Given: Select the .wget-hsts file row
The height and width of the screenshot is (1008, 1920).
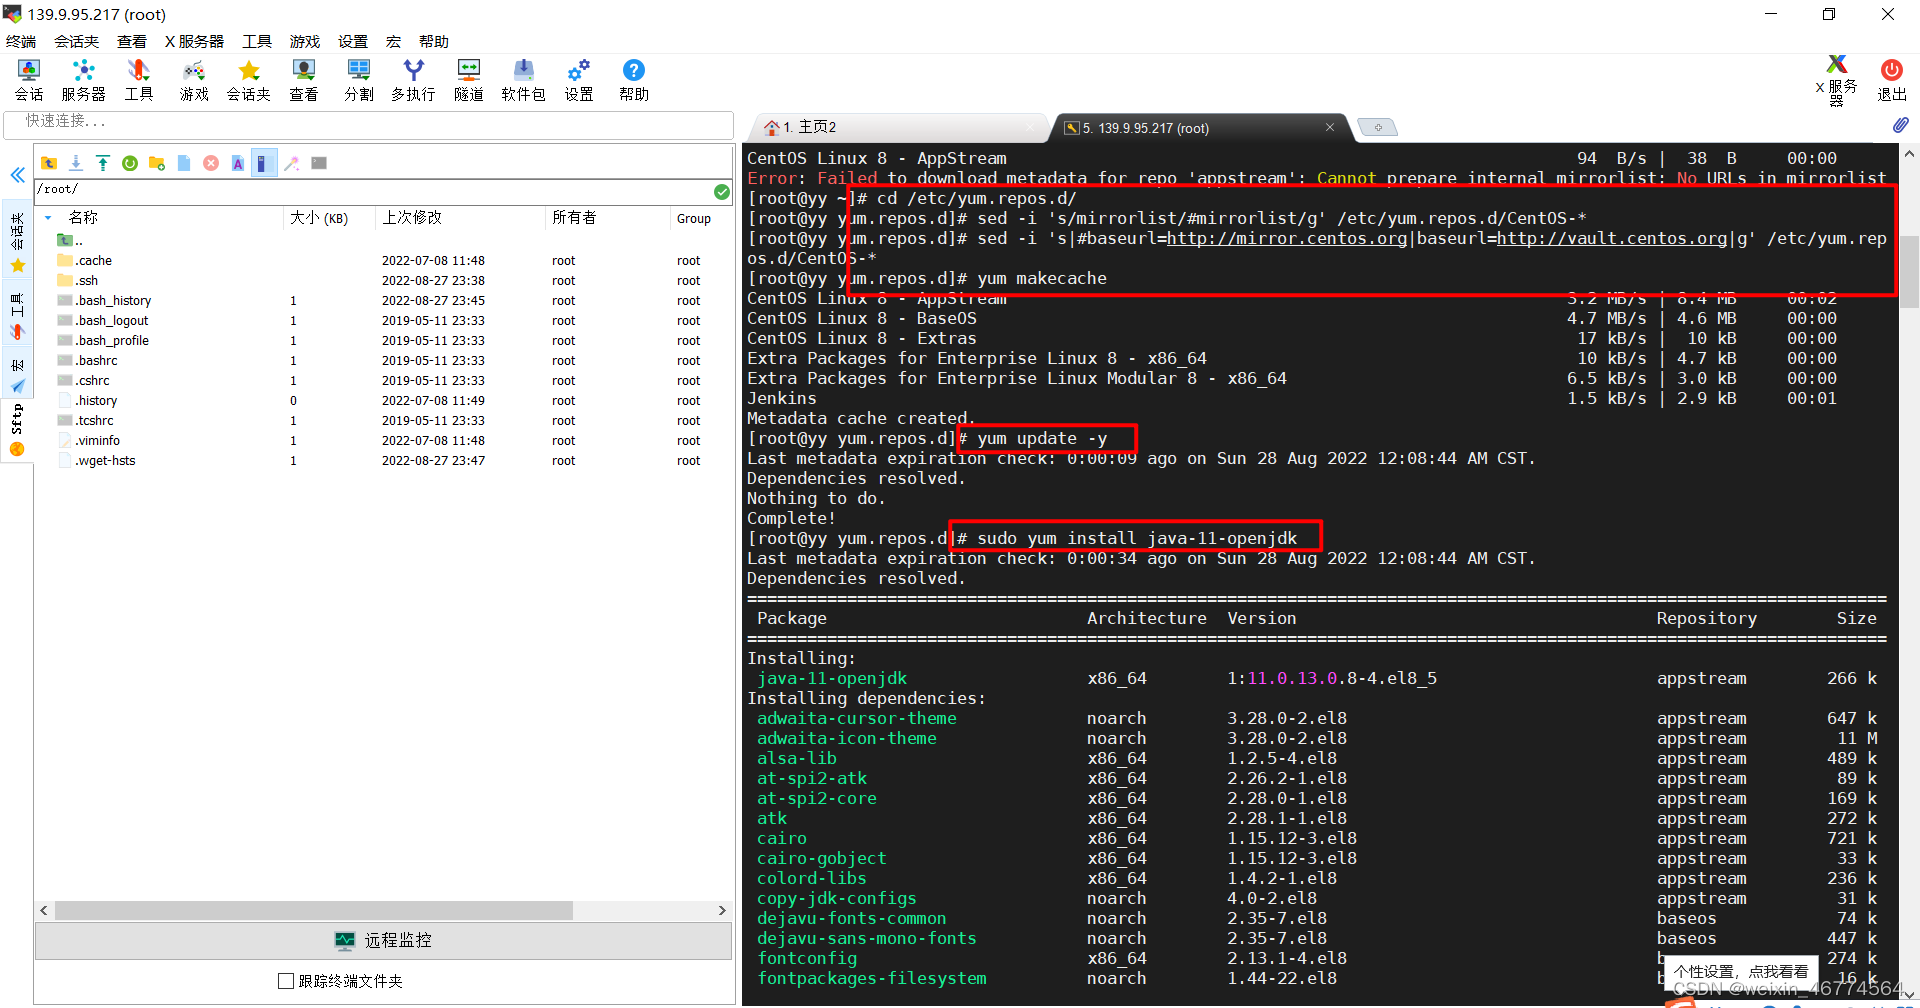Looking at the screenshot, I should click(384, 460).
